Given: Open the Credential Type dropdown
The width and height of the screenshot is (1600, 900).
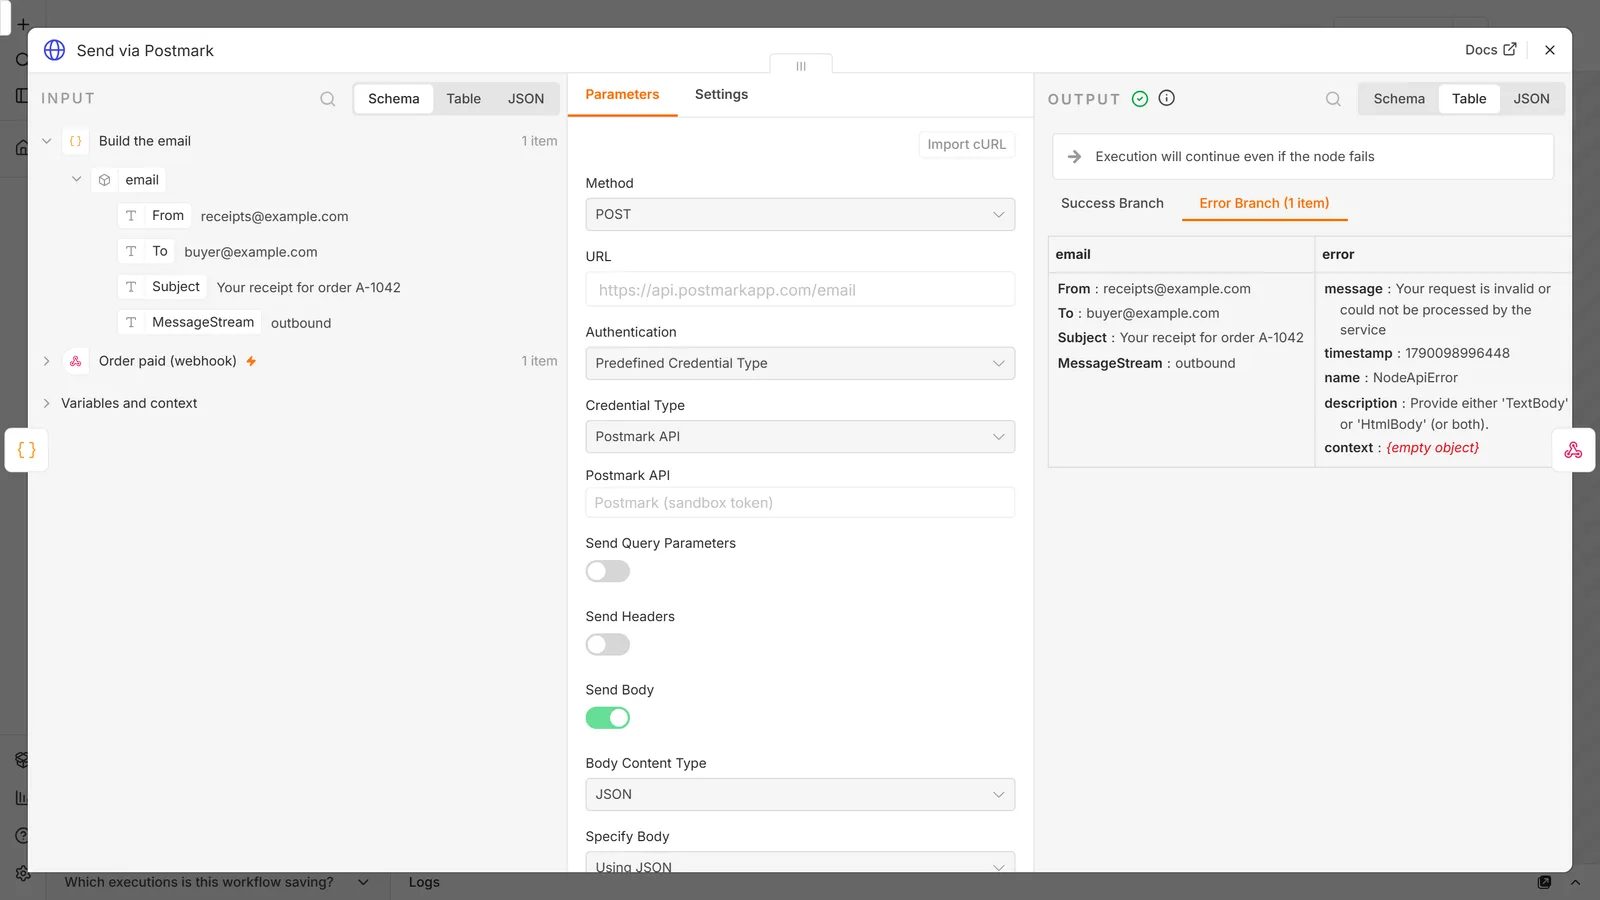Looking at the screenshot, I should pyautogui.click(x=800, y=436).
